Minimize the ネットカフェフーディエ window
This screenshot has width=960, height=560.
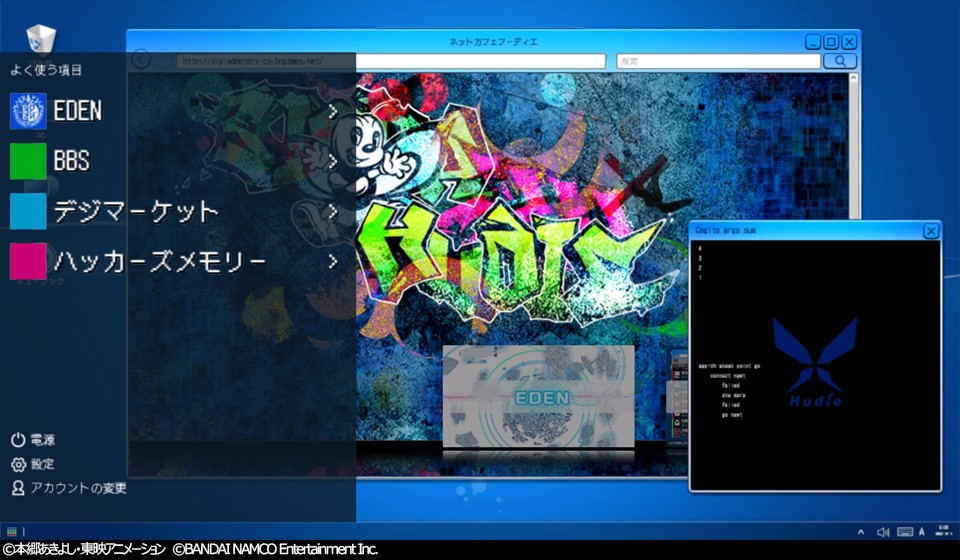coord(813,42)
